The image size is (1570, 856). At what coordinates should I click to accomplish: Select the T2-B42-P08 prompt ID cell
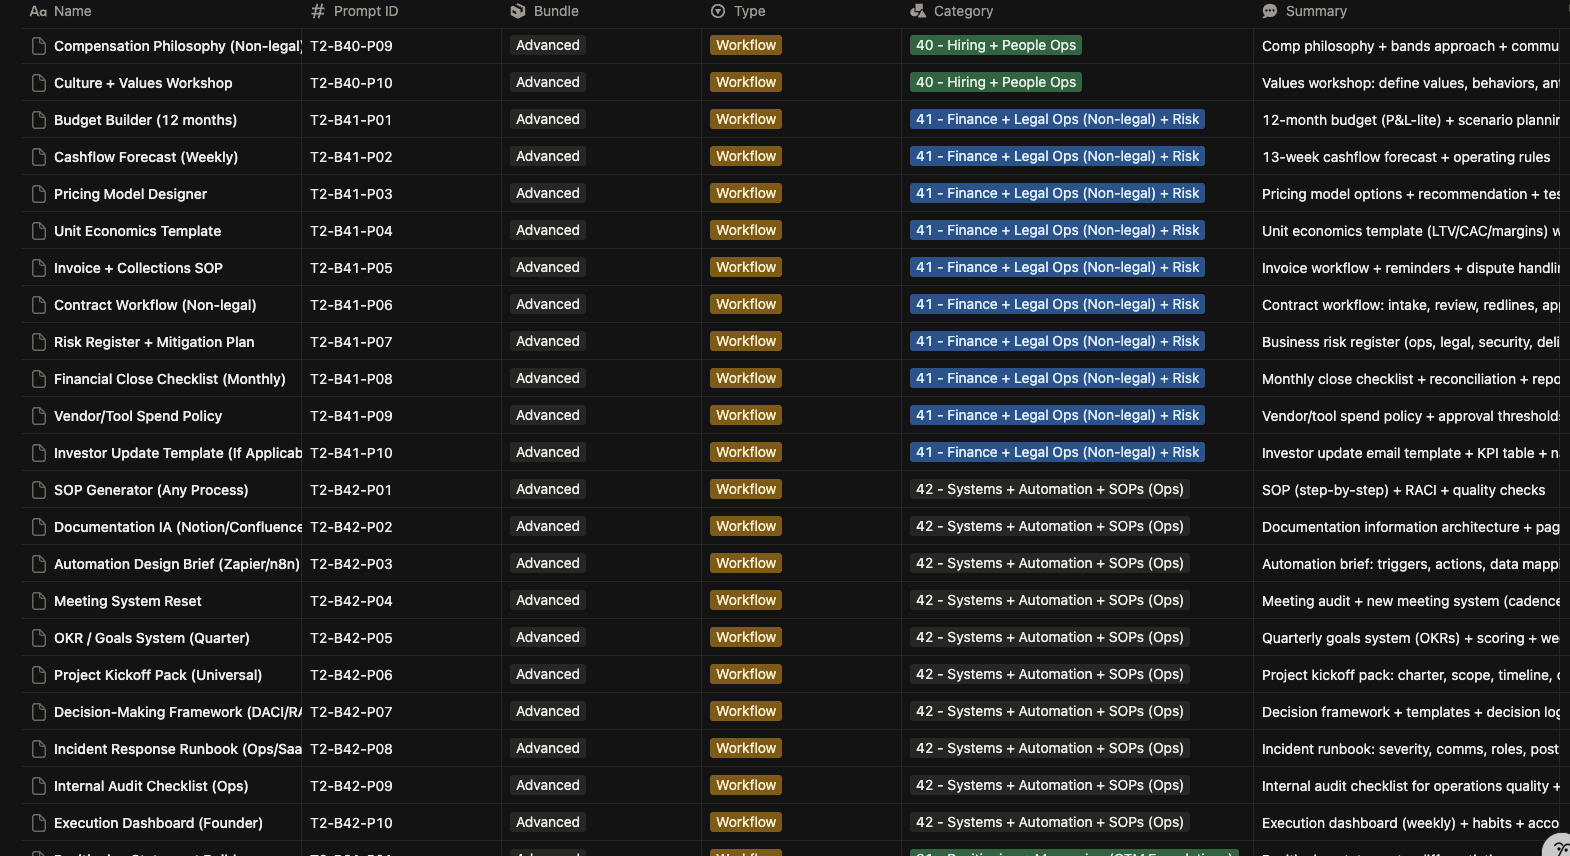tap(401, 749)
